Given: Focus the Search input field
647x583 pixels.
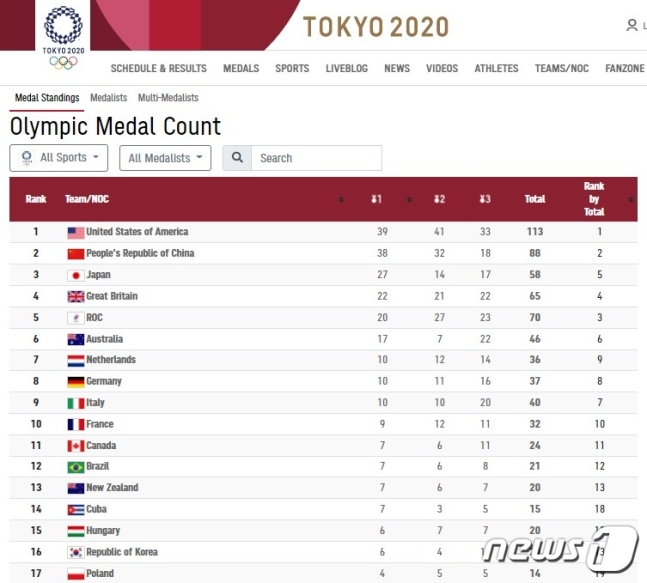Looking at the screenshot, I should click(x=316, y=158).
